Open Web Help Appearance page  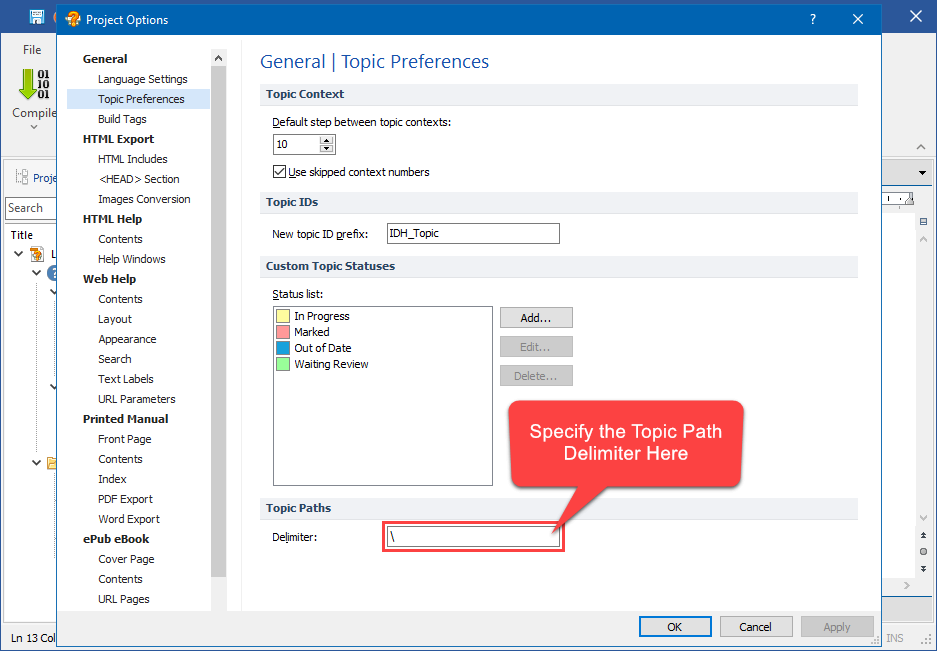point(127,339)
